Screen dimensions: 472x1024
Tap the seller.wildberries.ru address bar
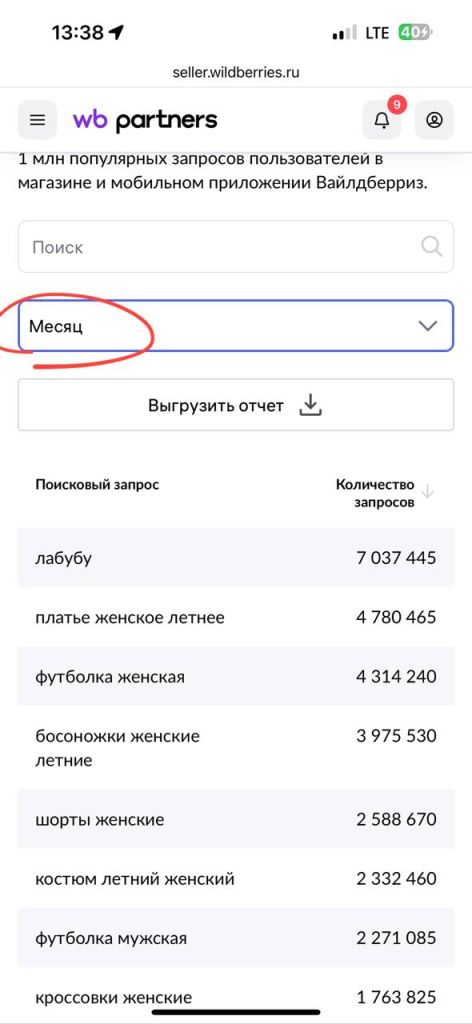[236, 72]
